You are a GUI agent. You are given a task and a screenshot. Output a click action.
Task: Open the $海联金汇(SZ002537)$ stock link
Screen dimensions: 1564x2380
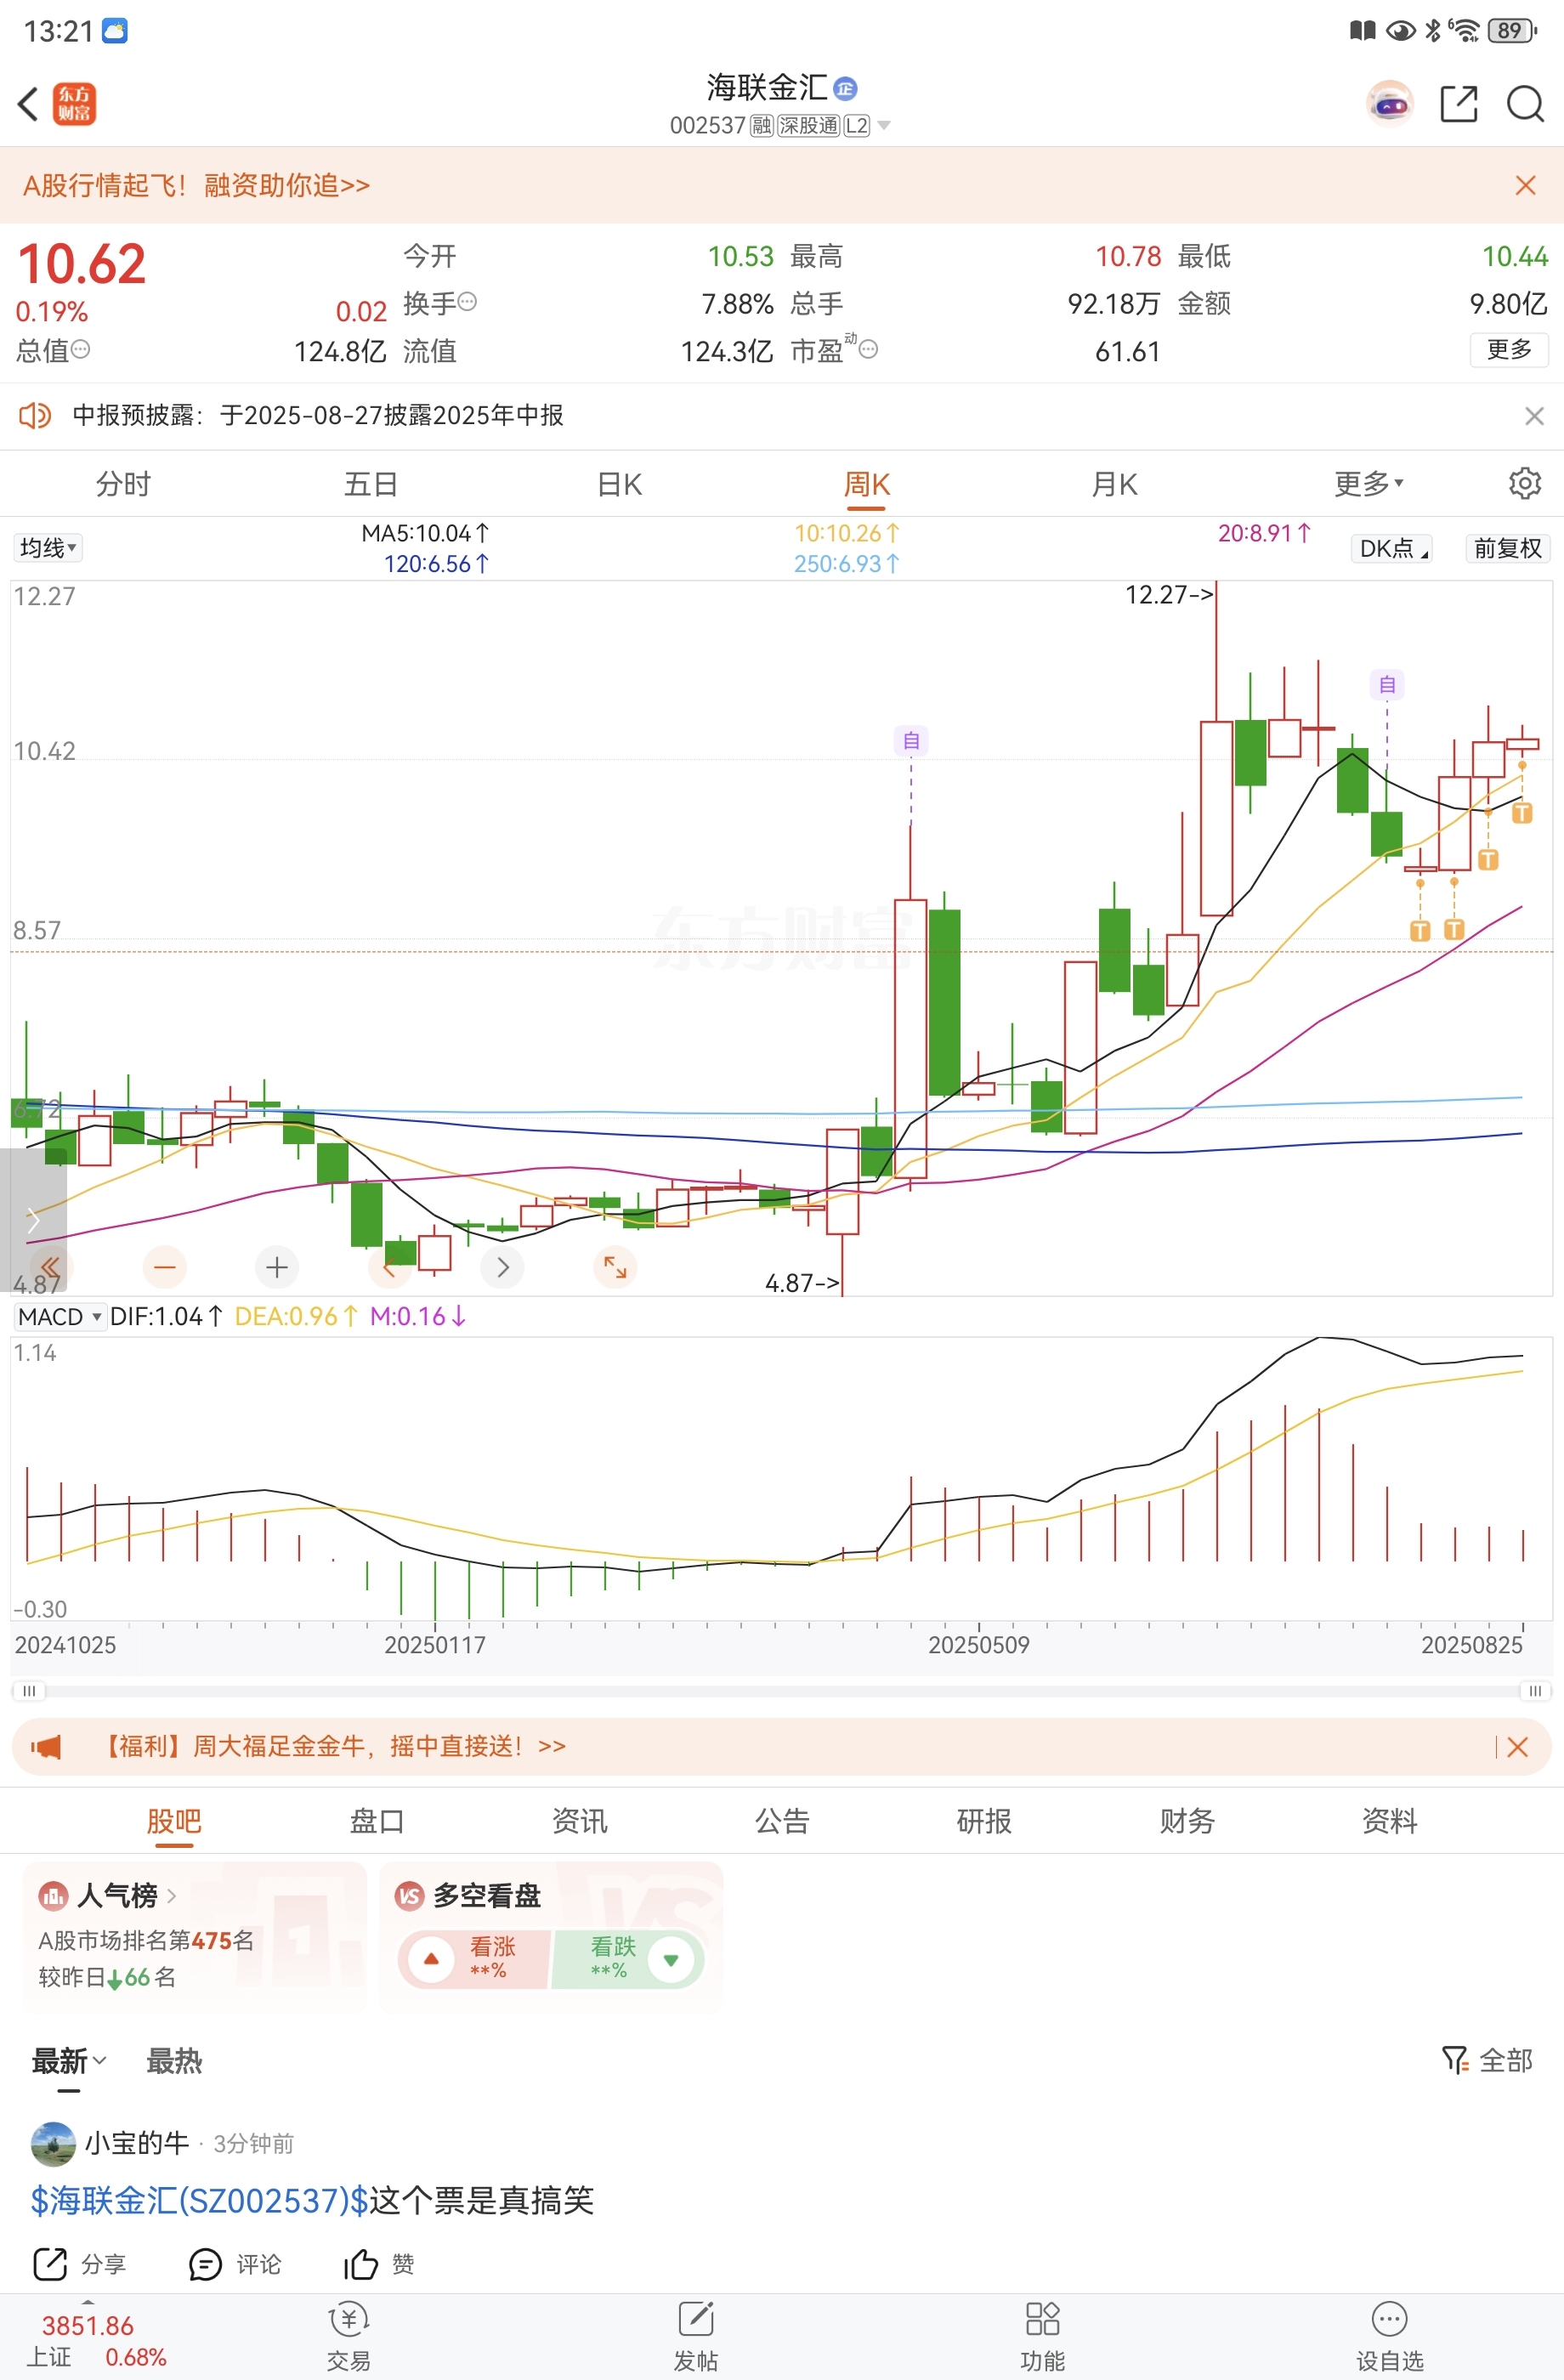199,2200
